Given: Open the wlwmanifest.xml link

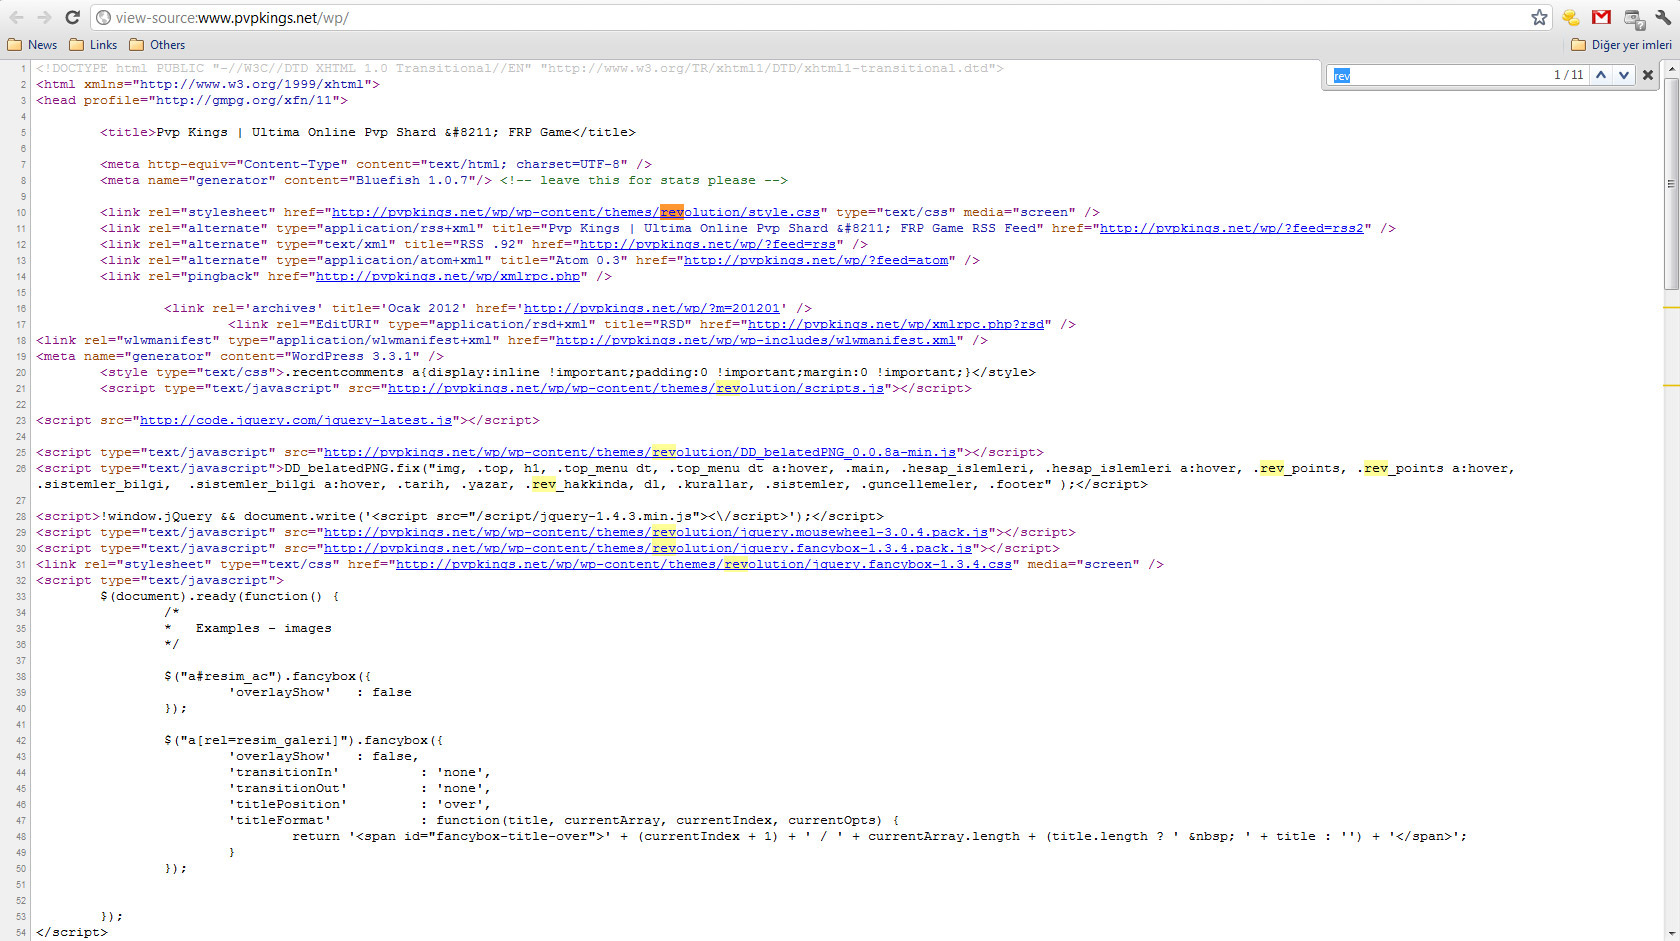Looking at the screenshot, I should click(x=756, y=340).
